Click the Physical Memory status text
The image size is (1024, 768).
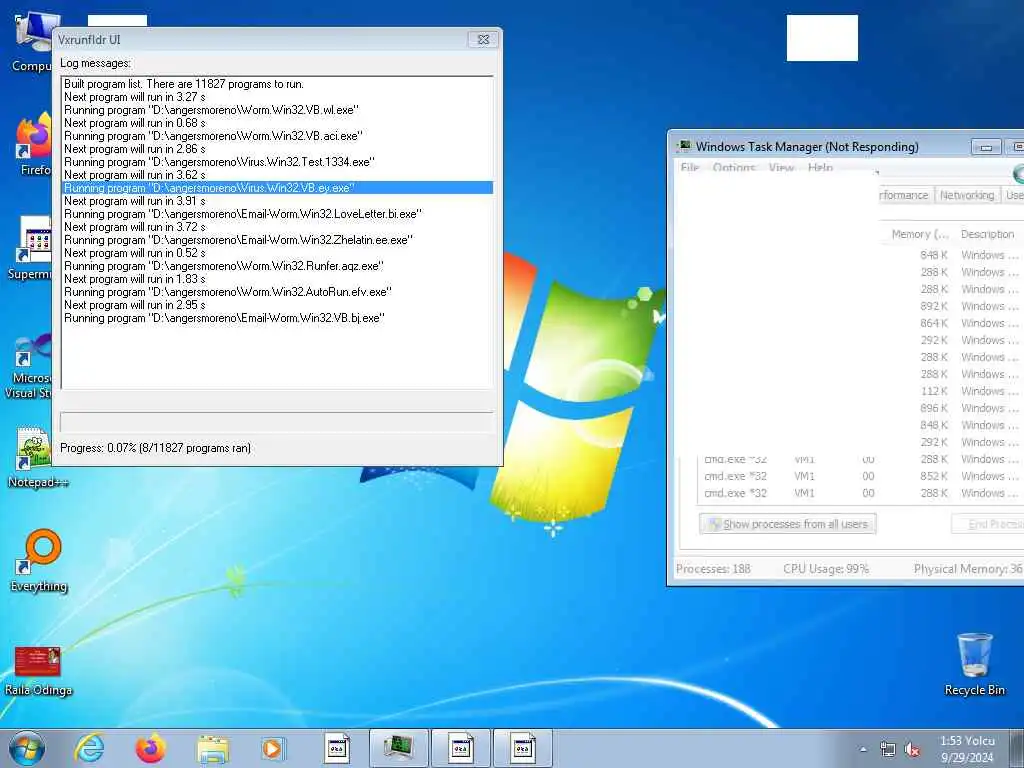coord(968,569)
